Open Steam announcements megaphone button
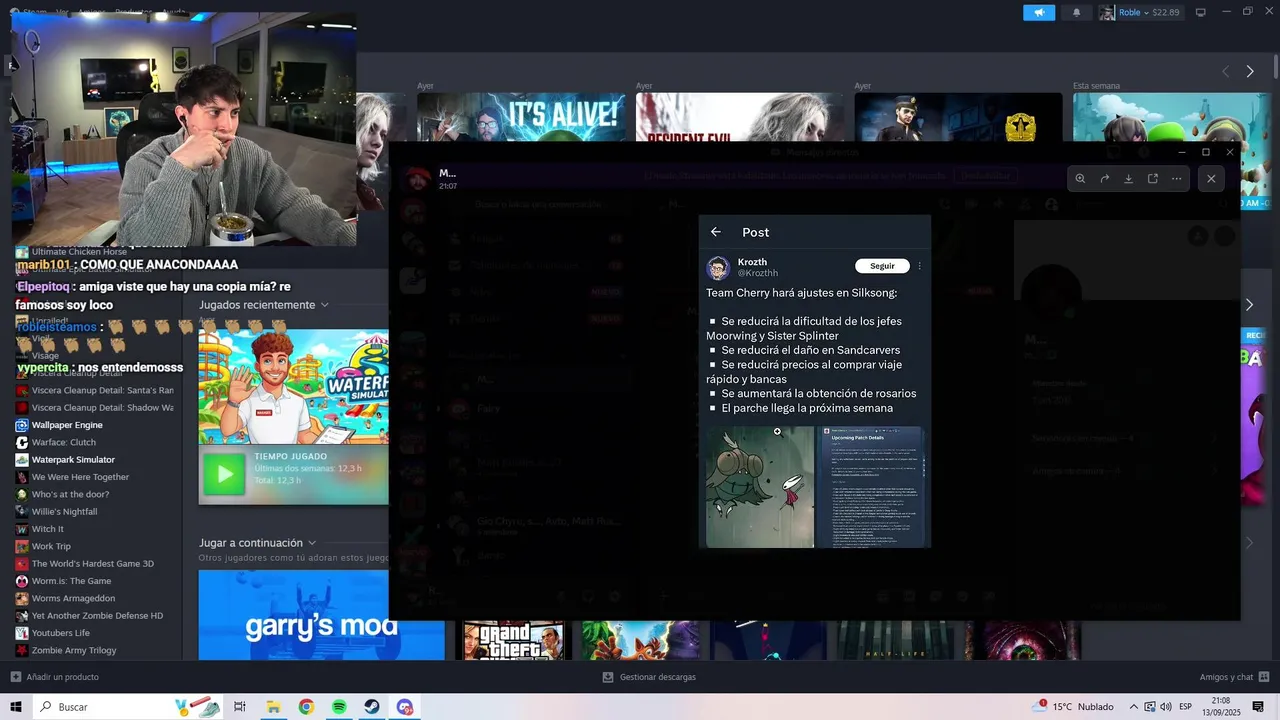 (1039, 12)
